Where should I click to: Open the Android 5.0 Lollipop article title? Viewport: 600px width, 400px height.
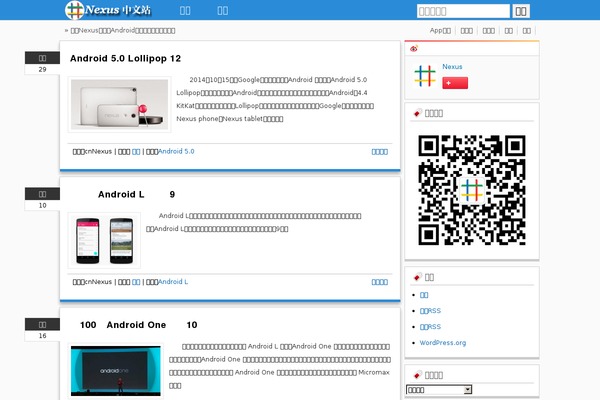tap(125, 58)
